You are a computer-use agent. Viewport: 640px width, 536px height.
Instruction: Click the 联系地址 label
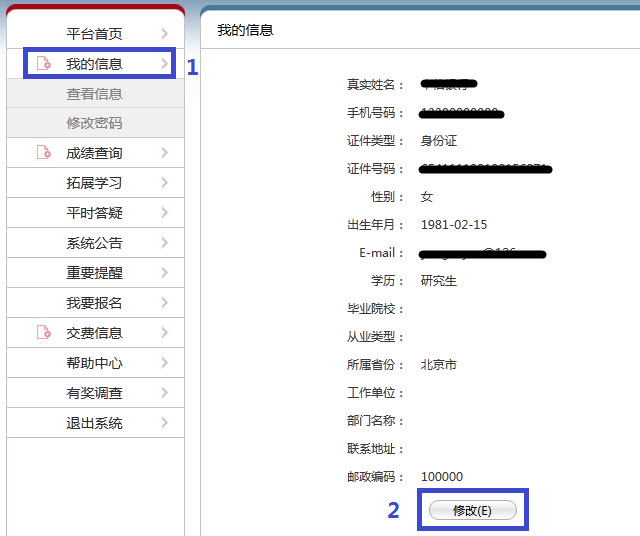[375, 449]
